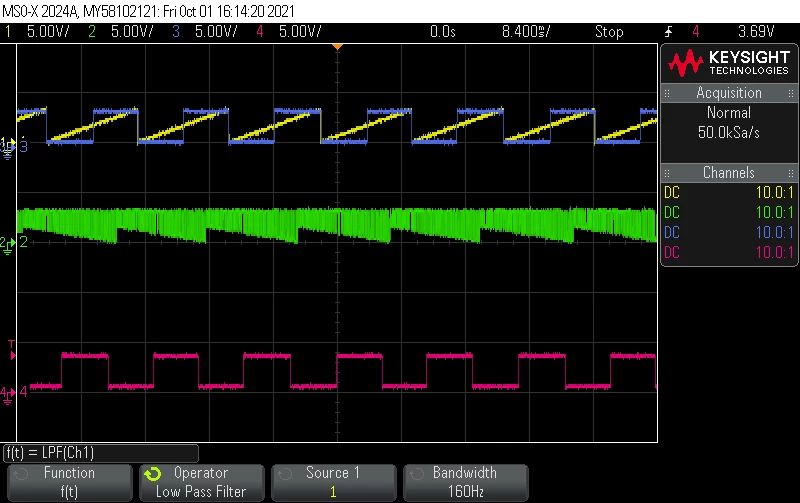The height and width of the screenshot is (503, 800).
Task: Click the Keysight Technologies logo
Action: [729, 63]
